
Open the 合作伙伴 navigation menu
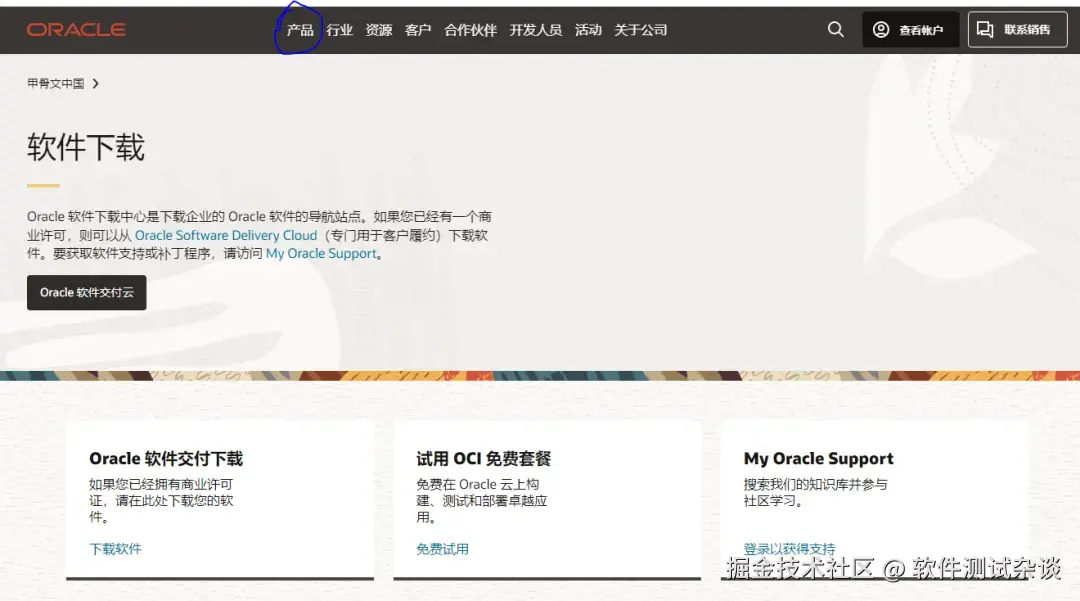point(469,30)
